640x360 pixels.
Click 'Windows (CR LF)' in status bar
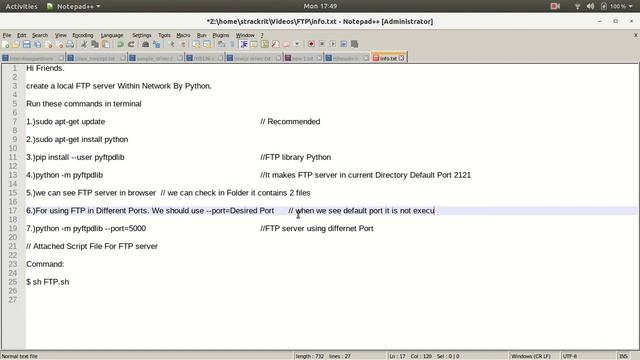pyautogui.click(x=531, y=356)
